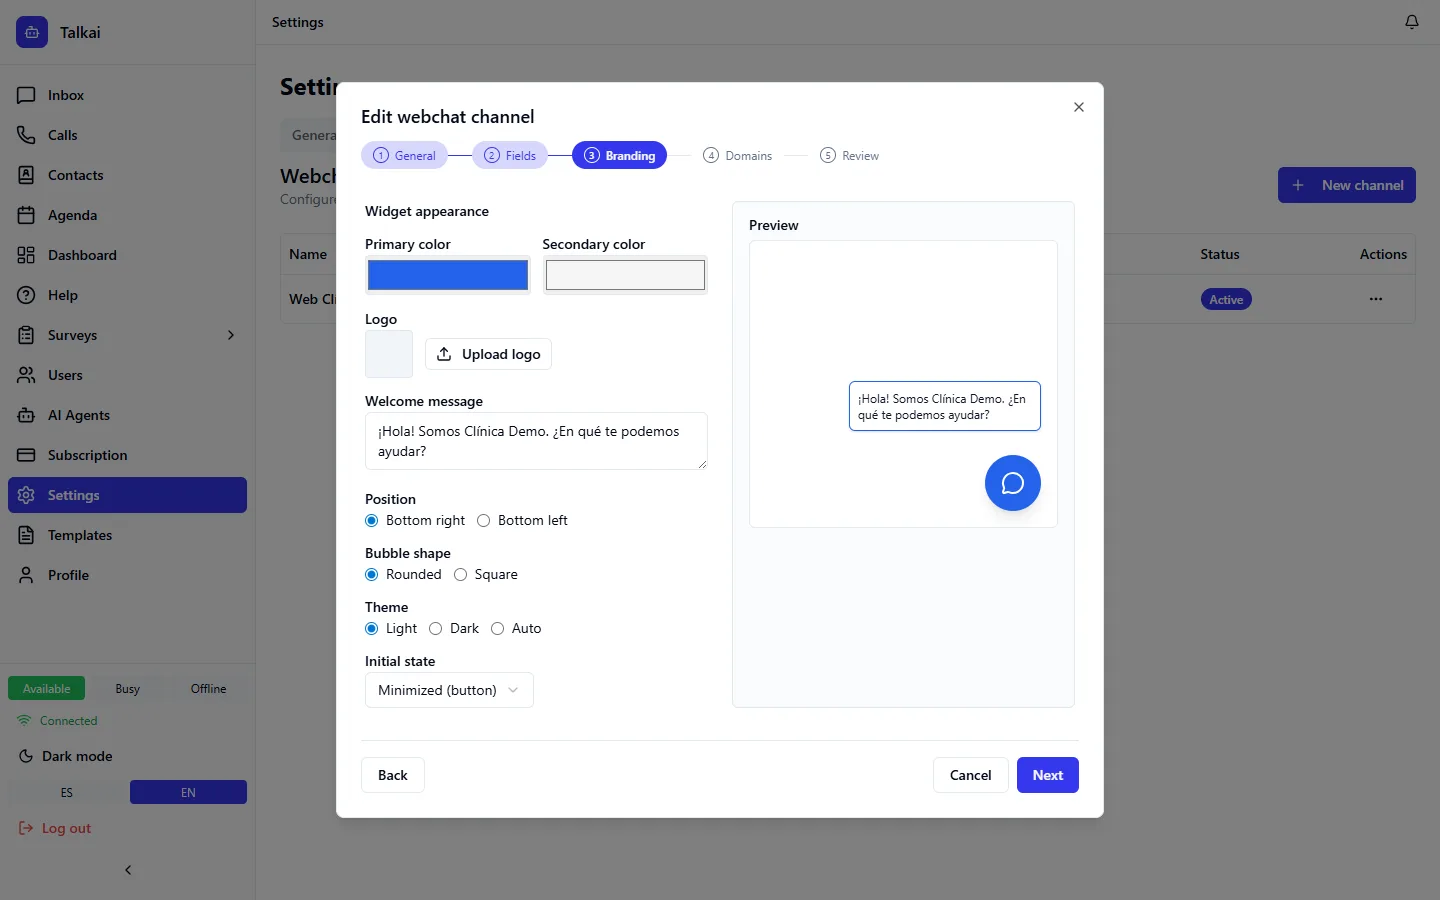Image resolution: width=1440 pixels, height=900 pixels.
Task: Expand the Surveys submenu chevron
Action: [x=231, y=335]
